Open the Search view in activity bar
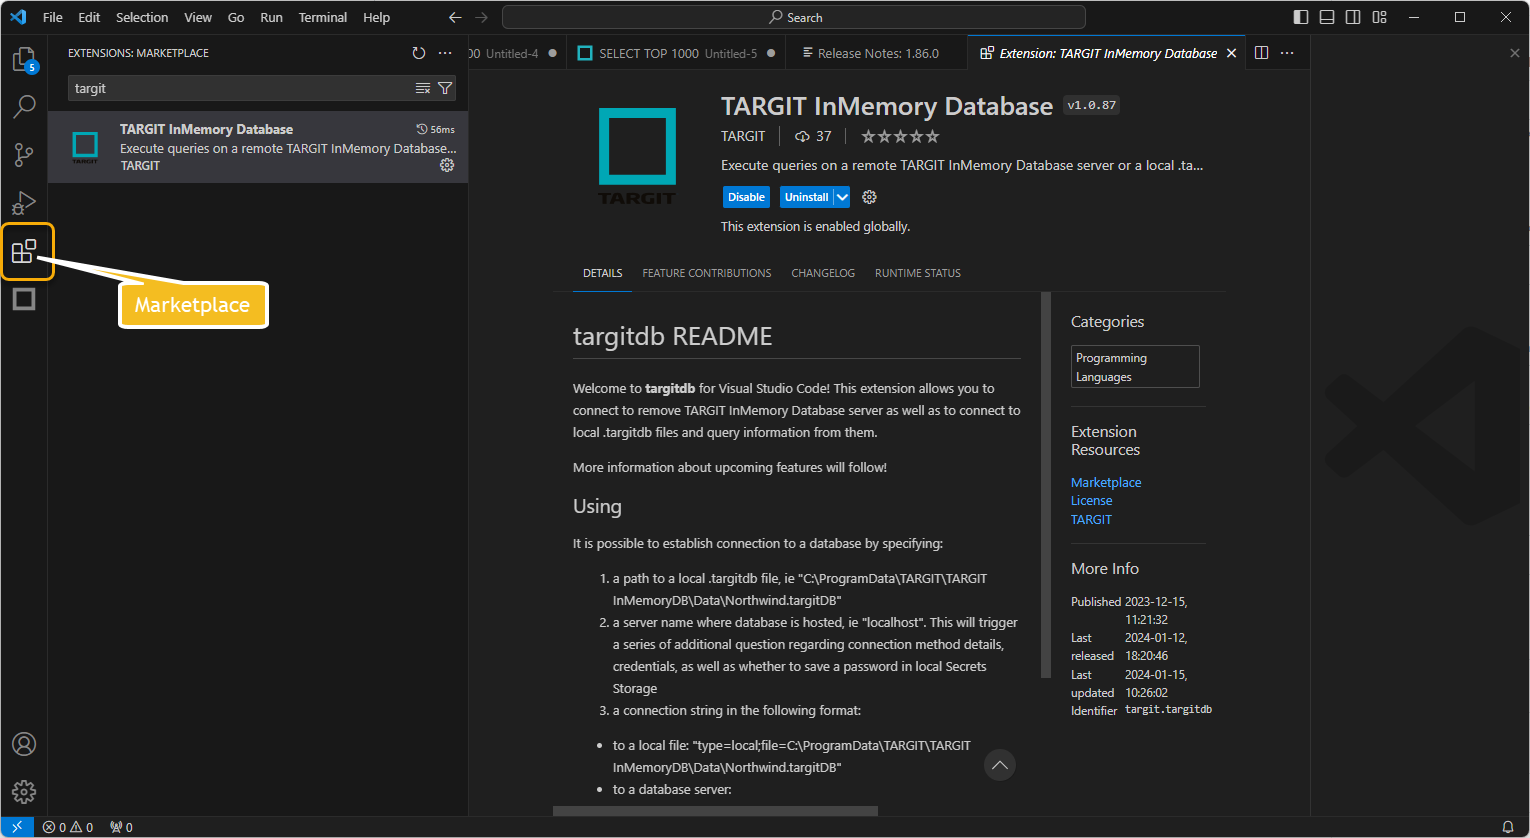Screen dimensions: 1530x838 (24, 106)
